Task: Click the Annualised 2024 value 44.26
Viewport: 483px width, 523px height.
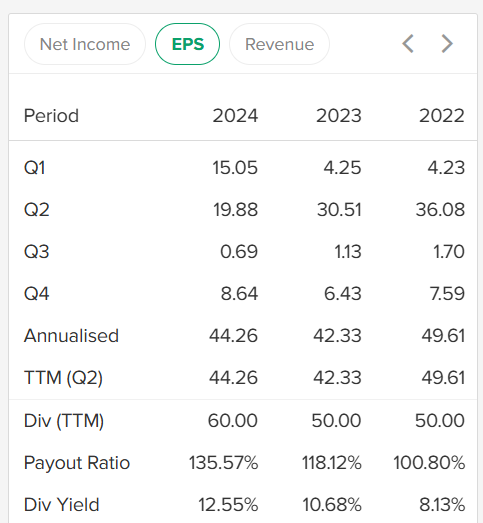Action: click(233, 336)
